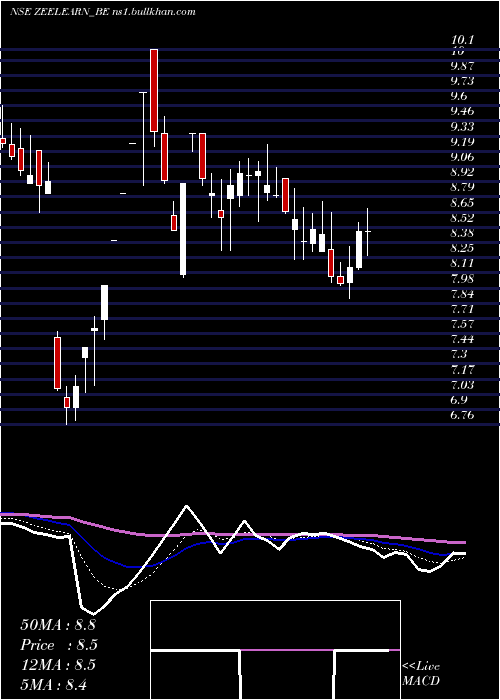This screenshot has height=700, width=500.
Task: Select the 9.6 price axis label
Action: click(x=459, y=96)
